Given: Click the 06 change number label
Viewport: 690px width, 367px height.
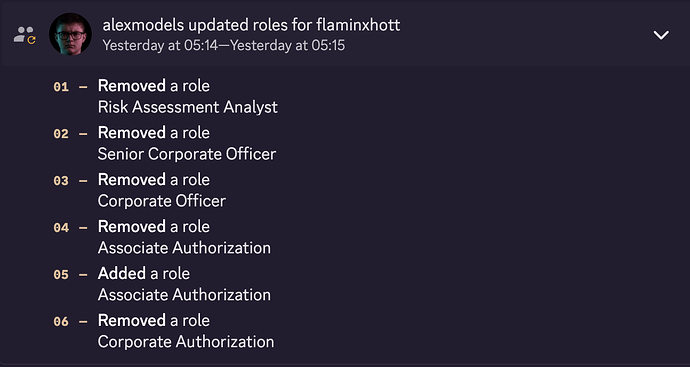Looking at the screenshot, I should pyautogui.click(x=61, y=322).
